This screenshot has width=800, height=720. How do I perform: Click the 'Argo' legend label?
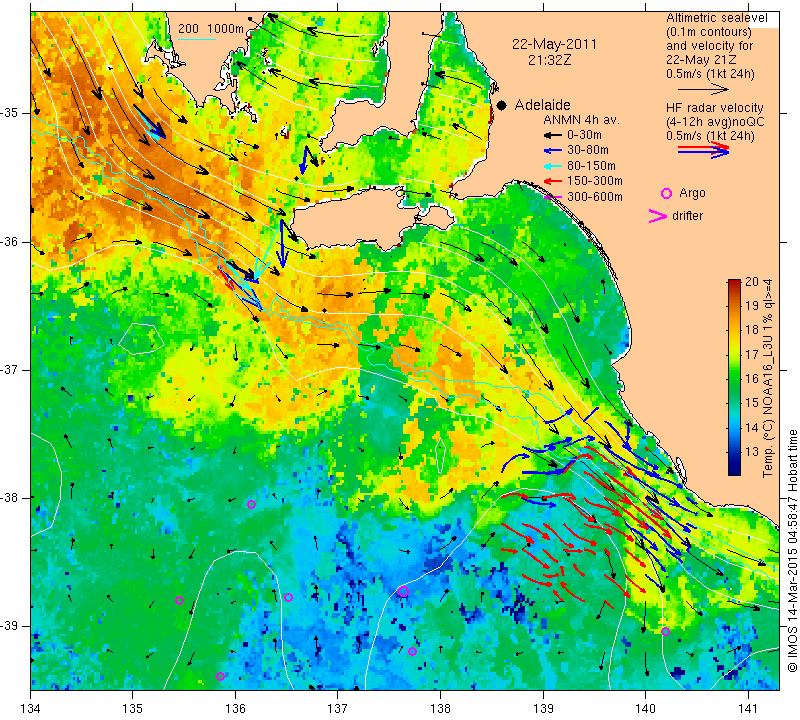click(x=692, y=193)
